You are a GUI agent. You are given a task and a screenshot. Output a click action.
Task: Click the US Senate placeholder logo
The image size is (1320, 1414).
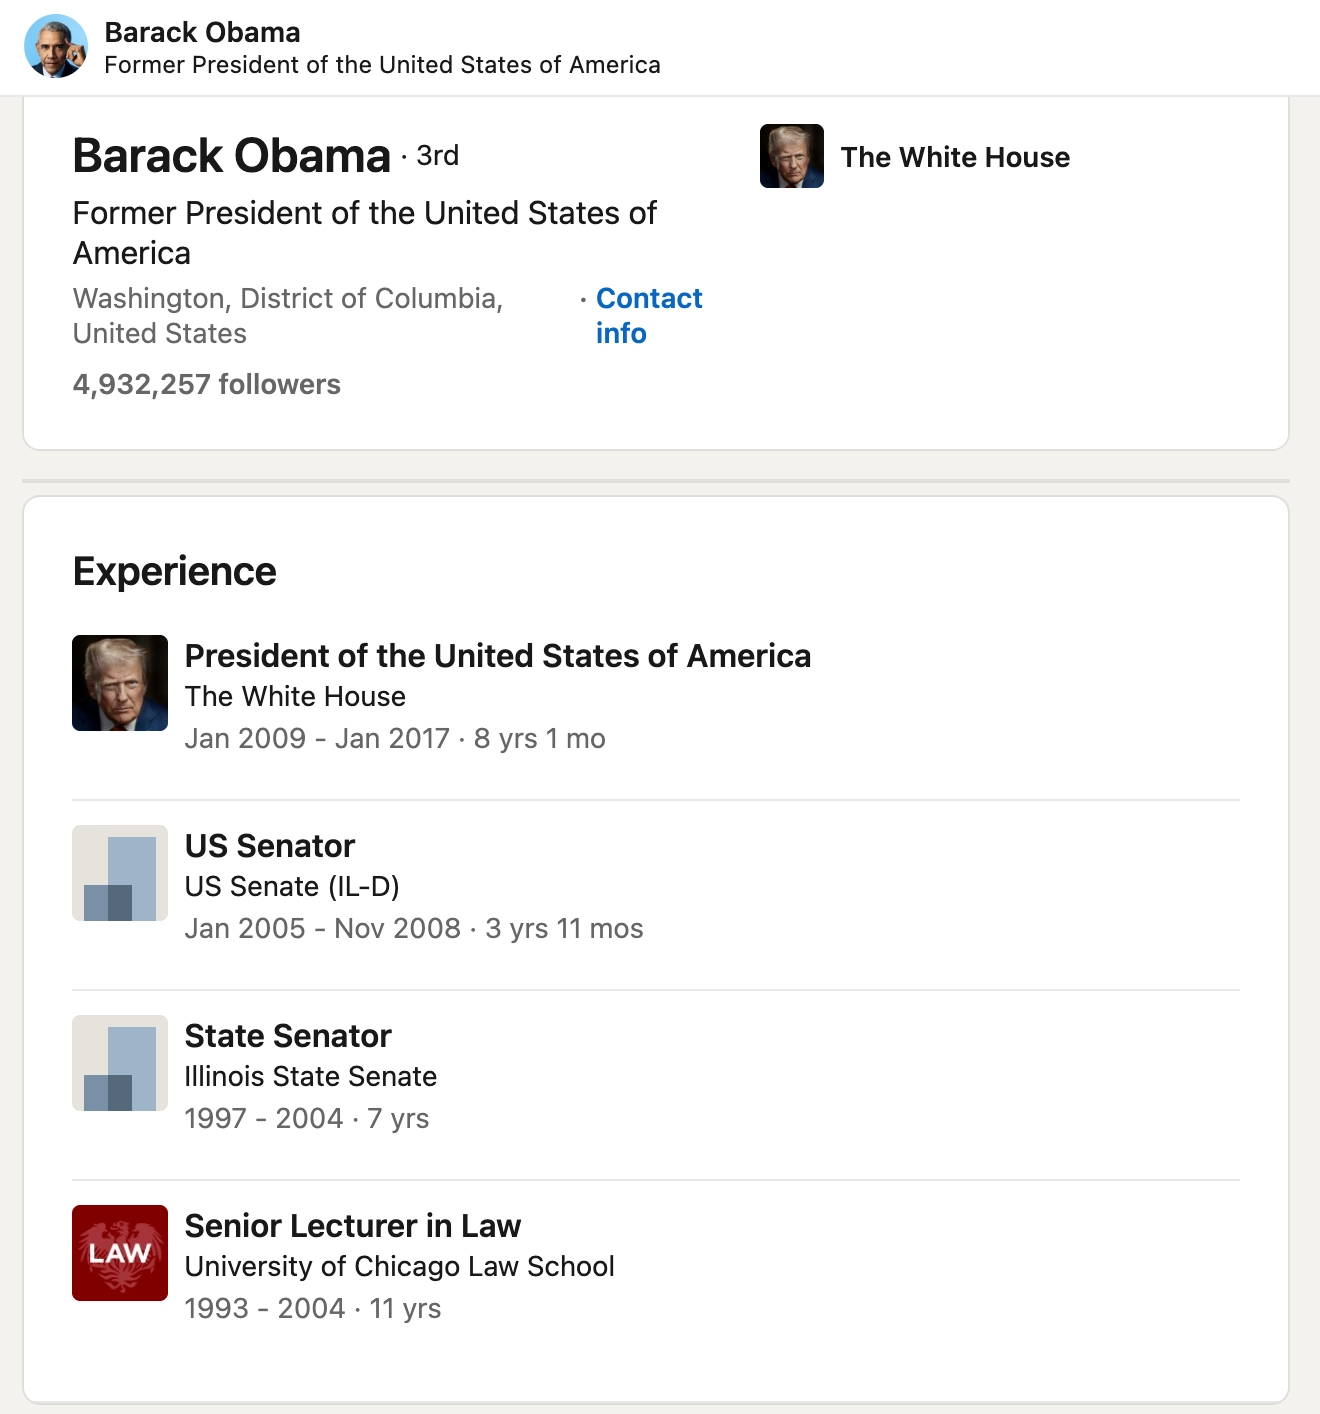(x=120, y=873)
